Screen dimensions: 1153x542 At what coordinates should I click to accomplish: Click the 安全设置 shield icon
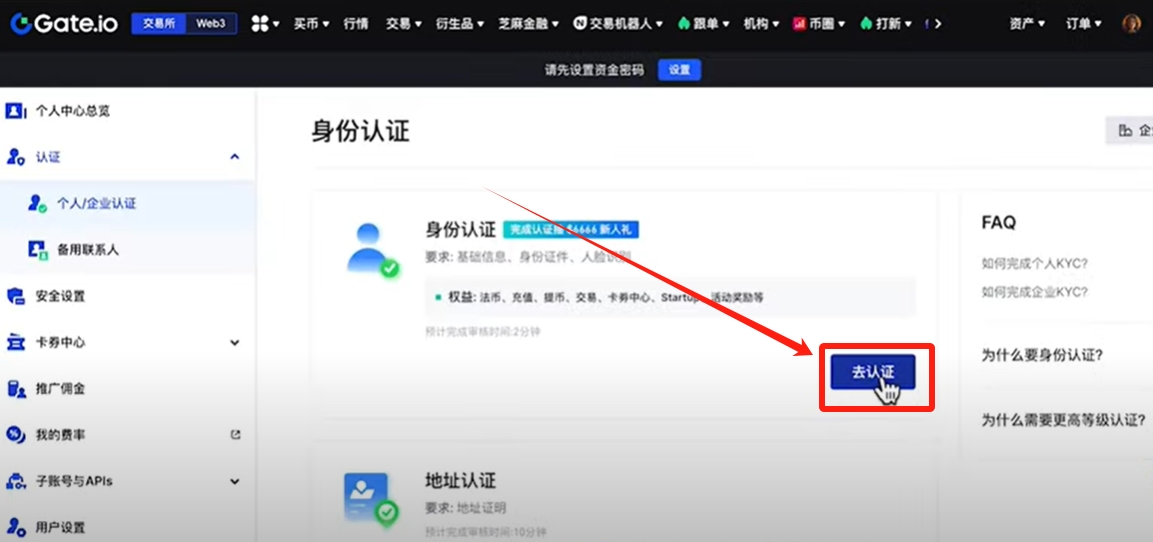(15, 296)
